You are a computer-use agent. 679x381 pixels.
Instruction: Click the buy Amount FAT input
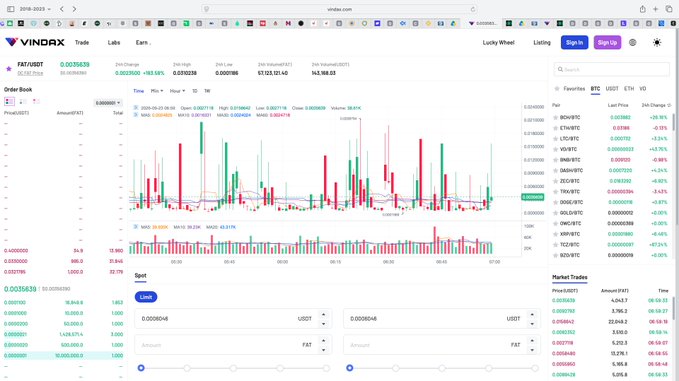tap(233, 345)
